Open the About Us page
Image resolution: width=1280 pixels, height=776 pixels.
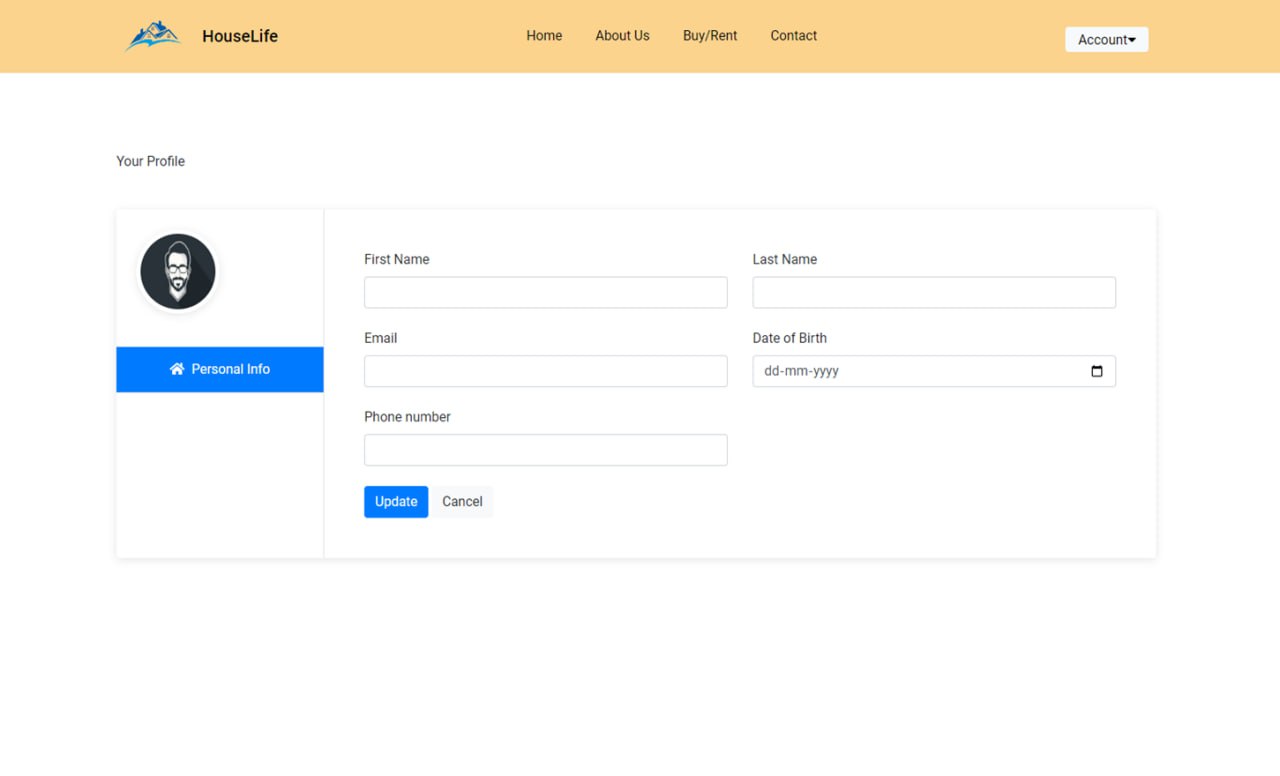pyautogui.click(x=622, y=35)
